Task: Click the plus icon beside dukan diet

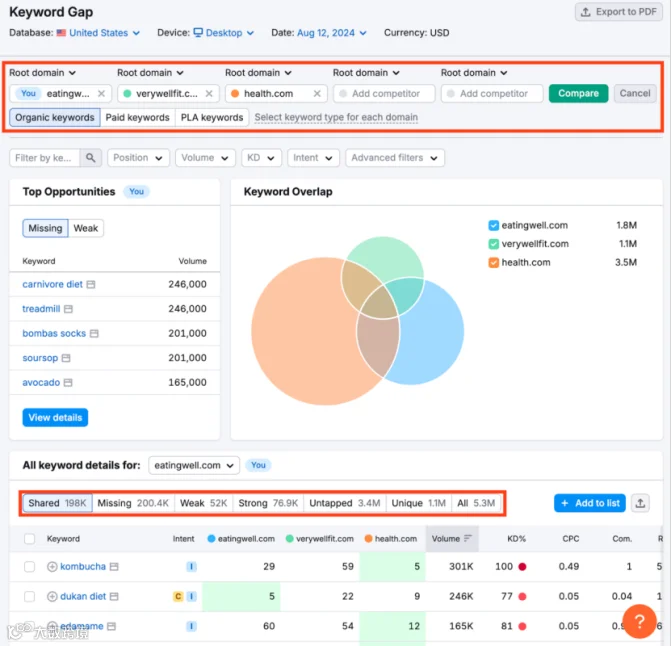Action: [x=52, y=596]
